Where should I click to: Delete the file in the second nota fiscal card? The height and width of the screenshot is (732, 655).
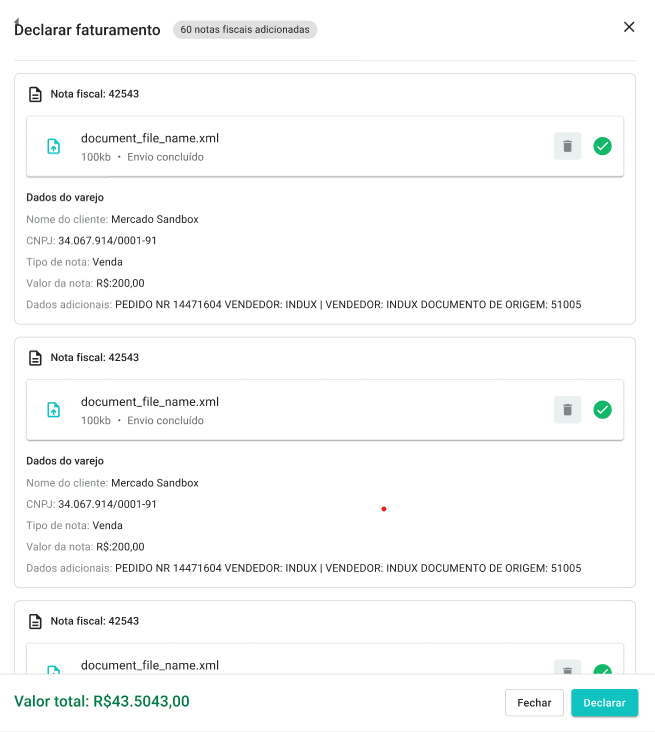point(567,409)
